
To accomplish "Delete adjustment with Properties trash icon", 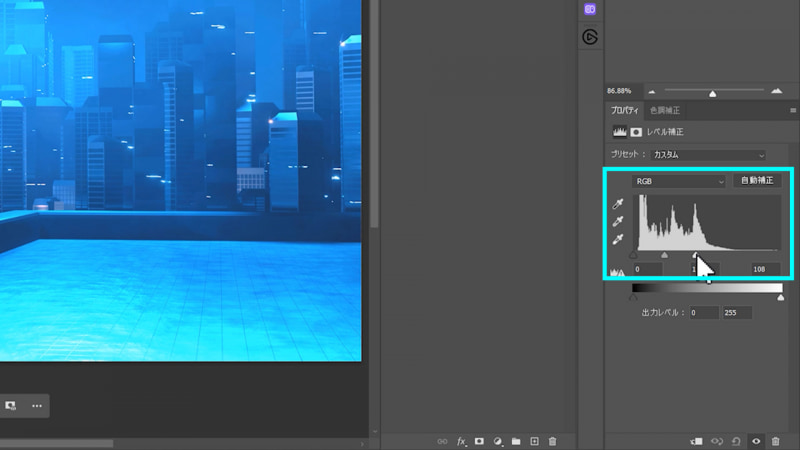I will point(776,441).
